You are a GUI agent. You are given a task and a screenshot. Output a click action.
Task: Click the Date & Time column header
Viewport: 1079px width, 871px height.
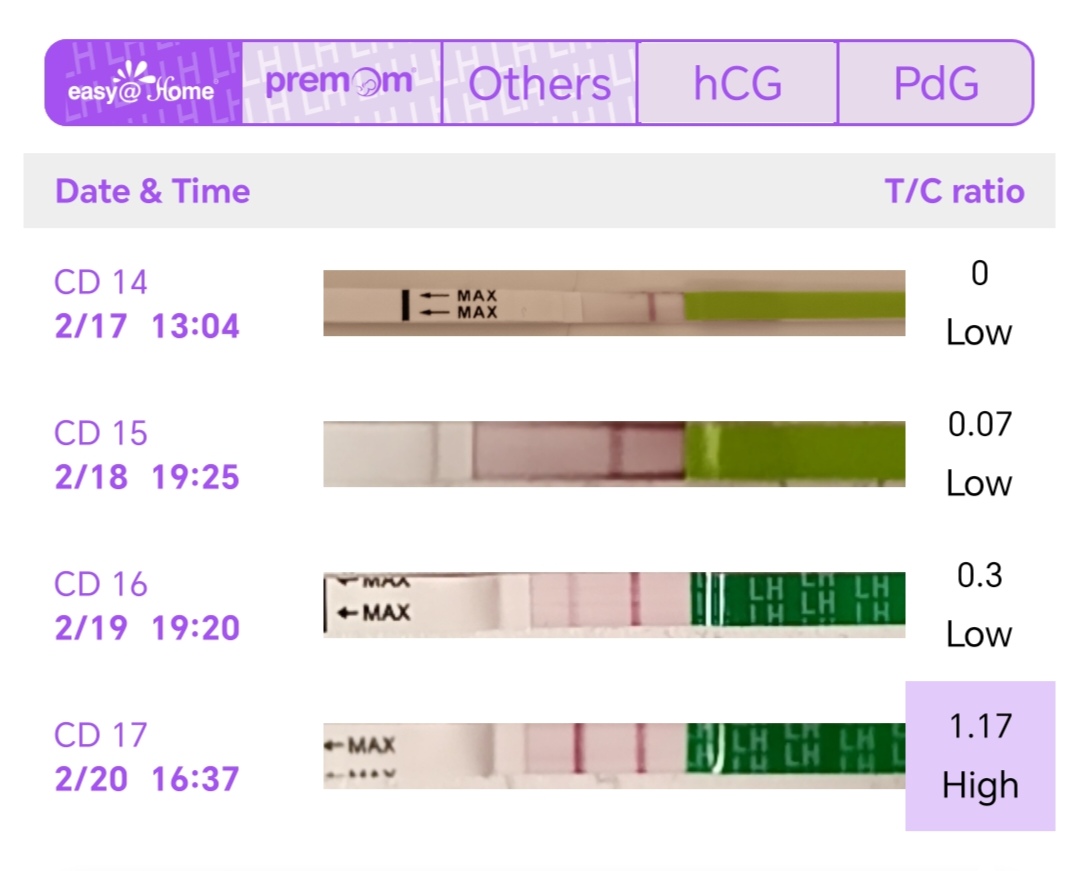pos(152,191)
